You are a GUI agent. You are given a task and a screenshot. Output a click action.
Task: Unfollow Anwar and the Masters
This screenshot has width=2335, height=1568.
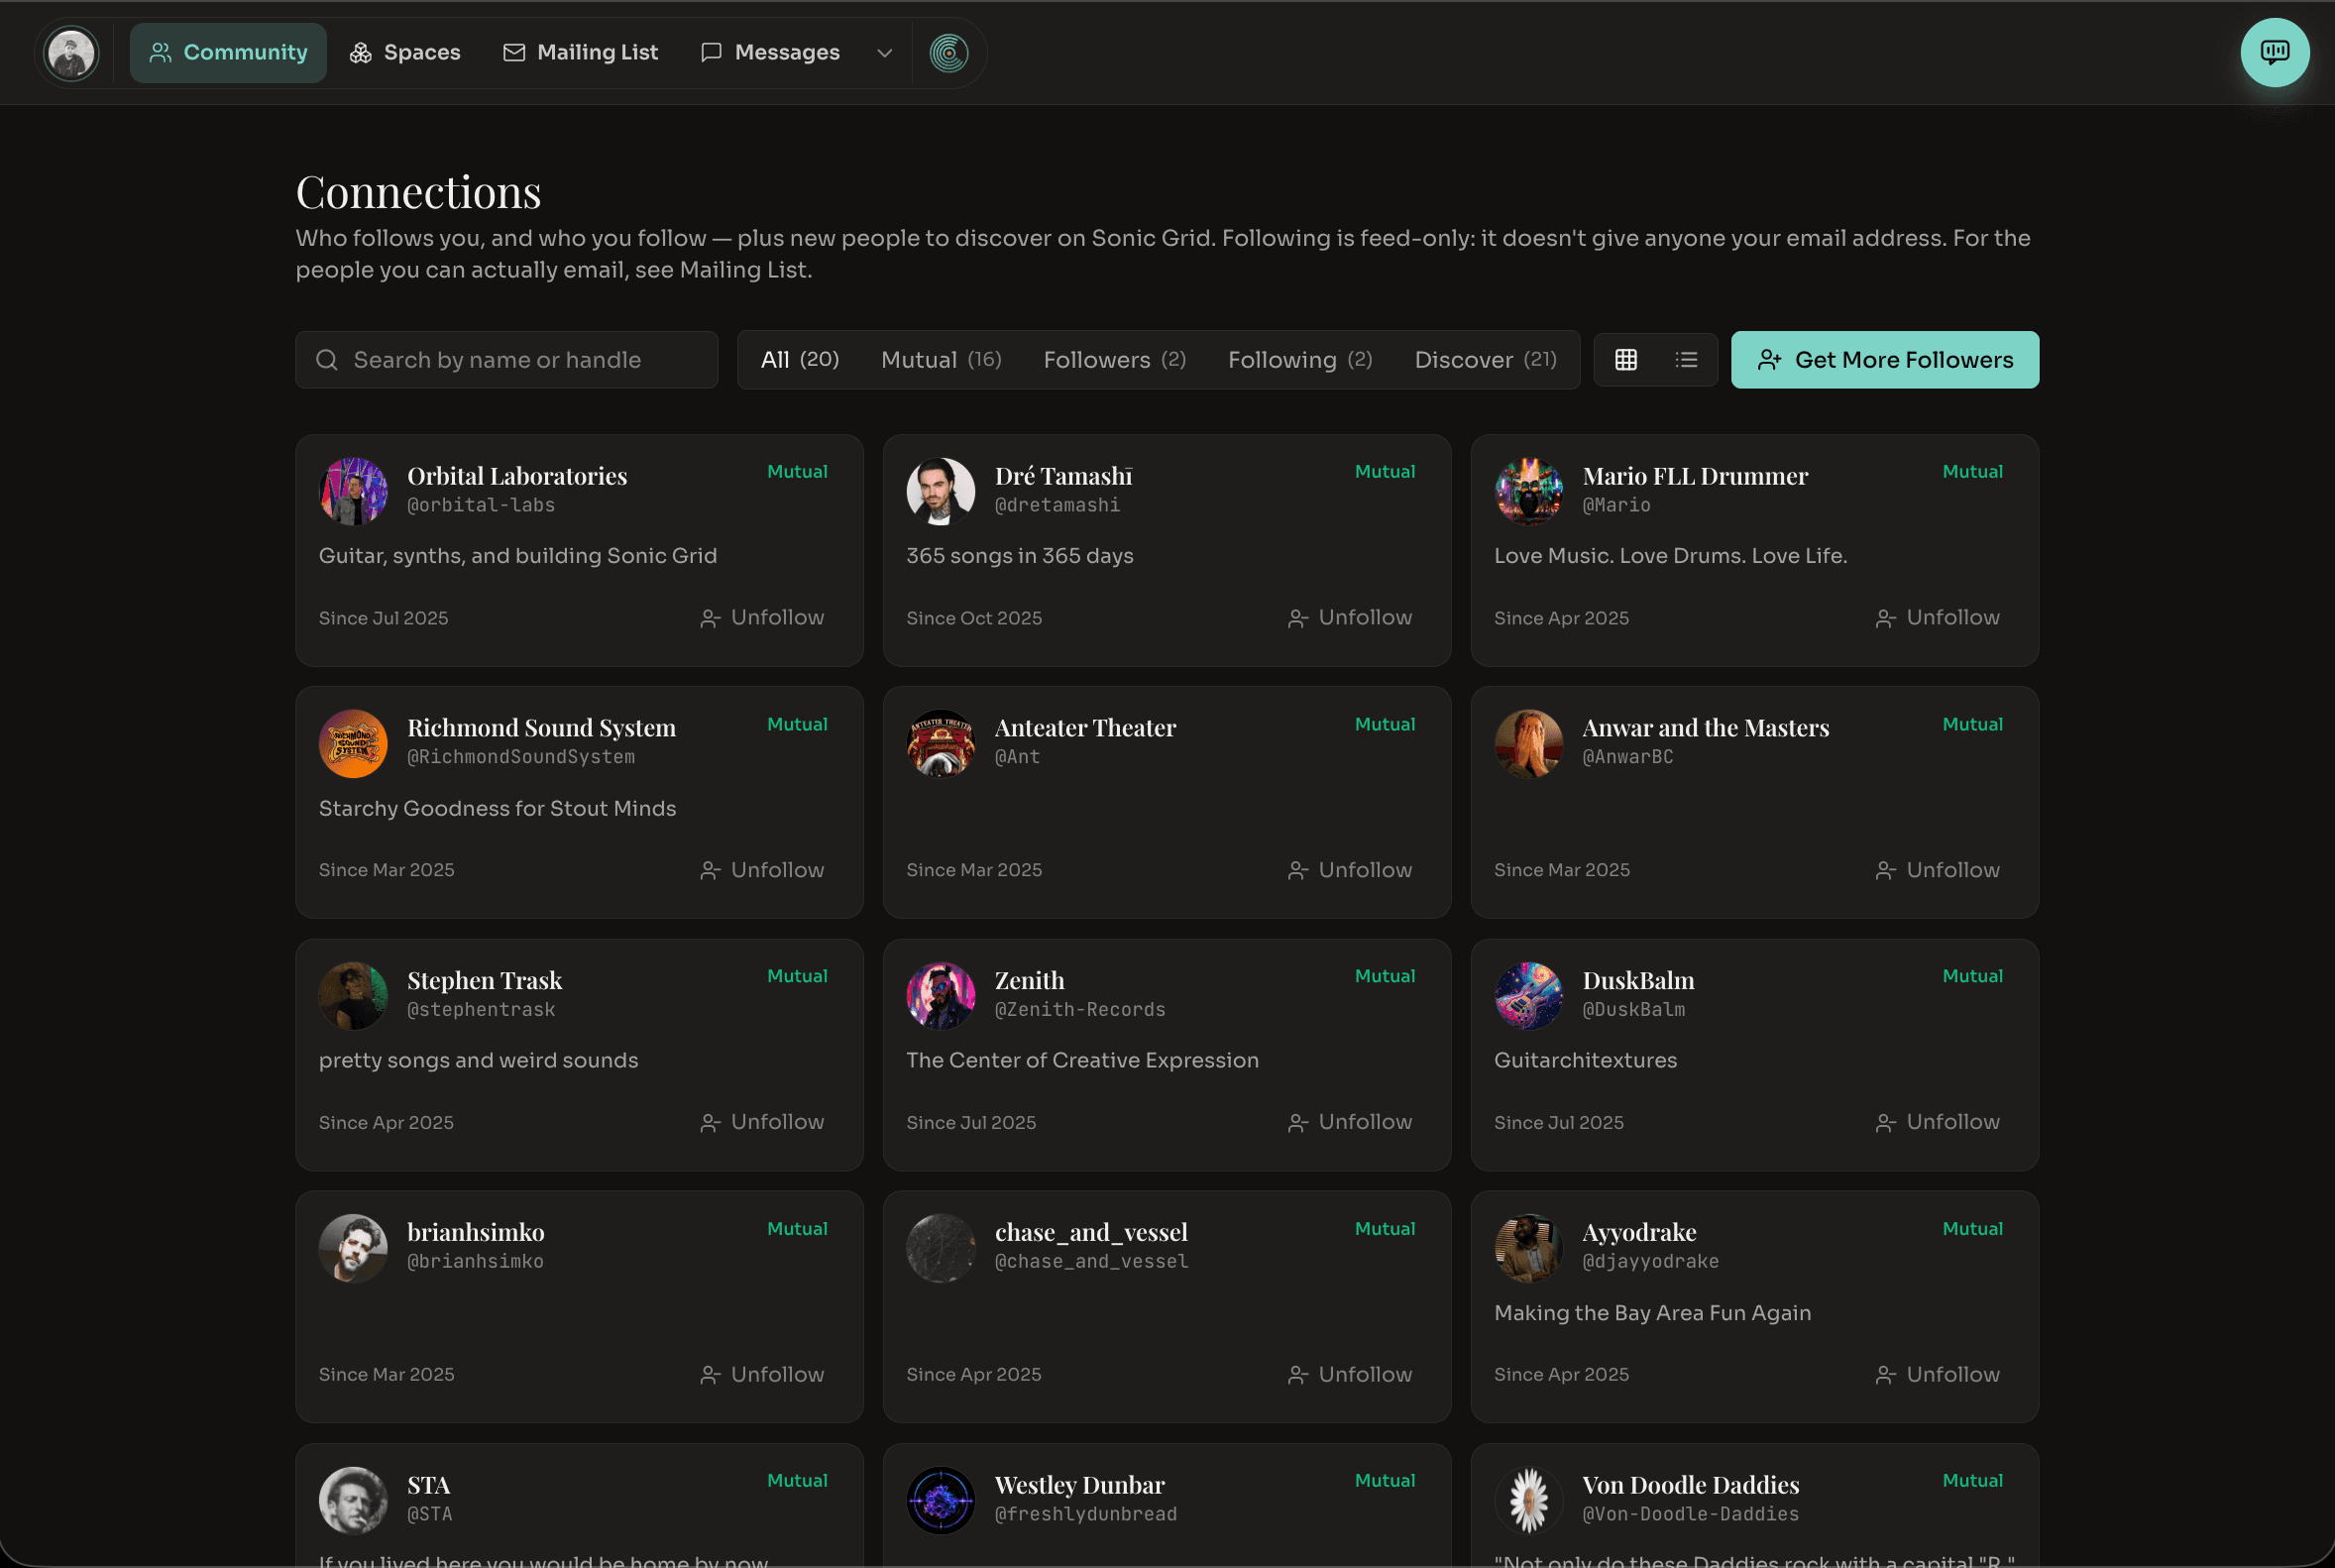point(1938,870)
